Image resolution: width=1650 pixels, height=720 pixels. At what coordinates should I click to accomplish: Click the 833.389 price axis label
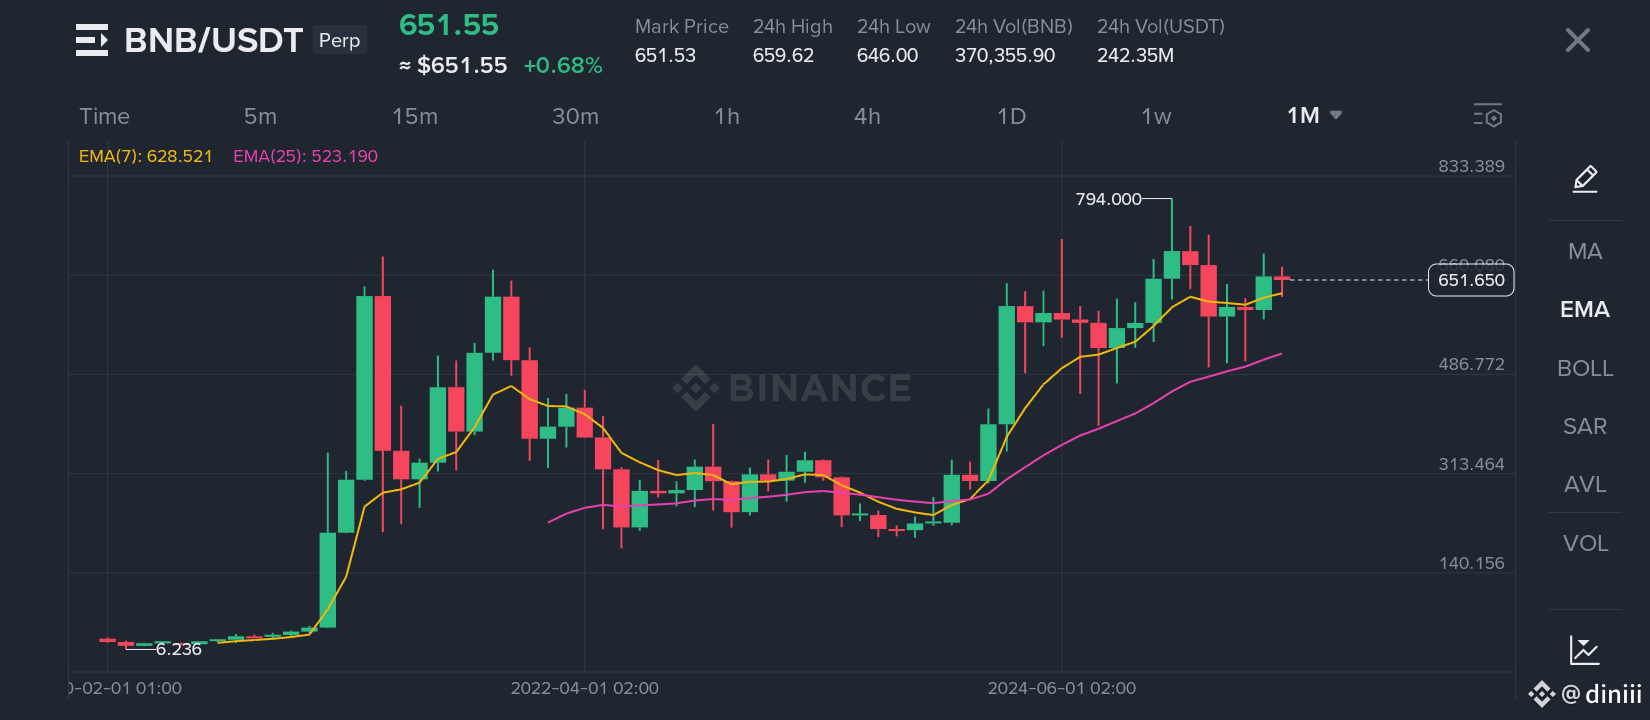point(1471,166)
